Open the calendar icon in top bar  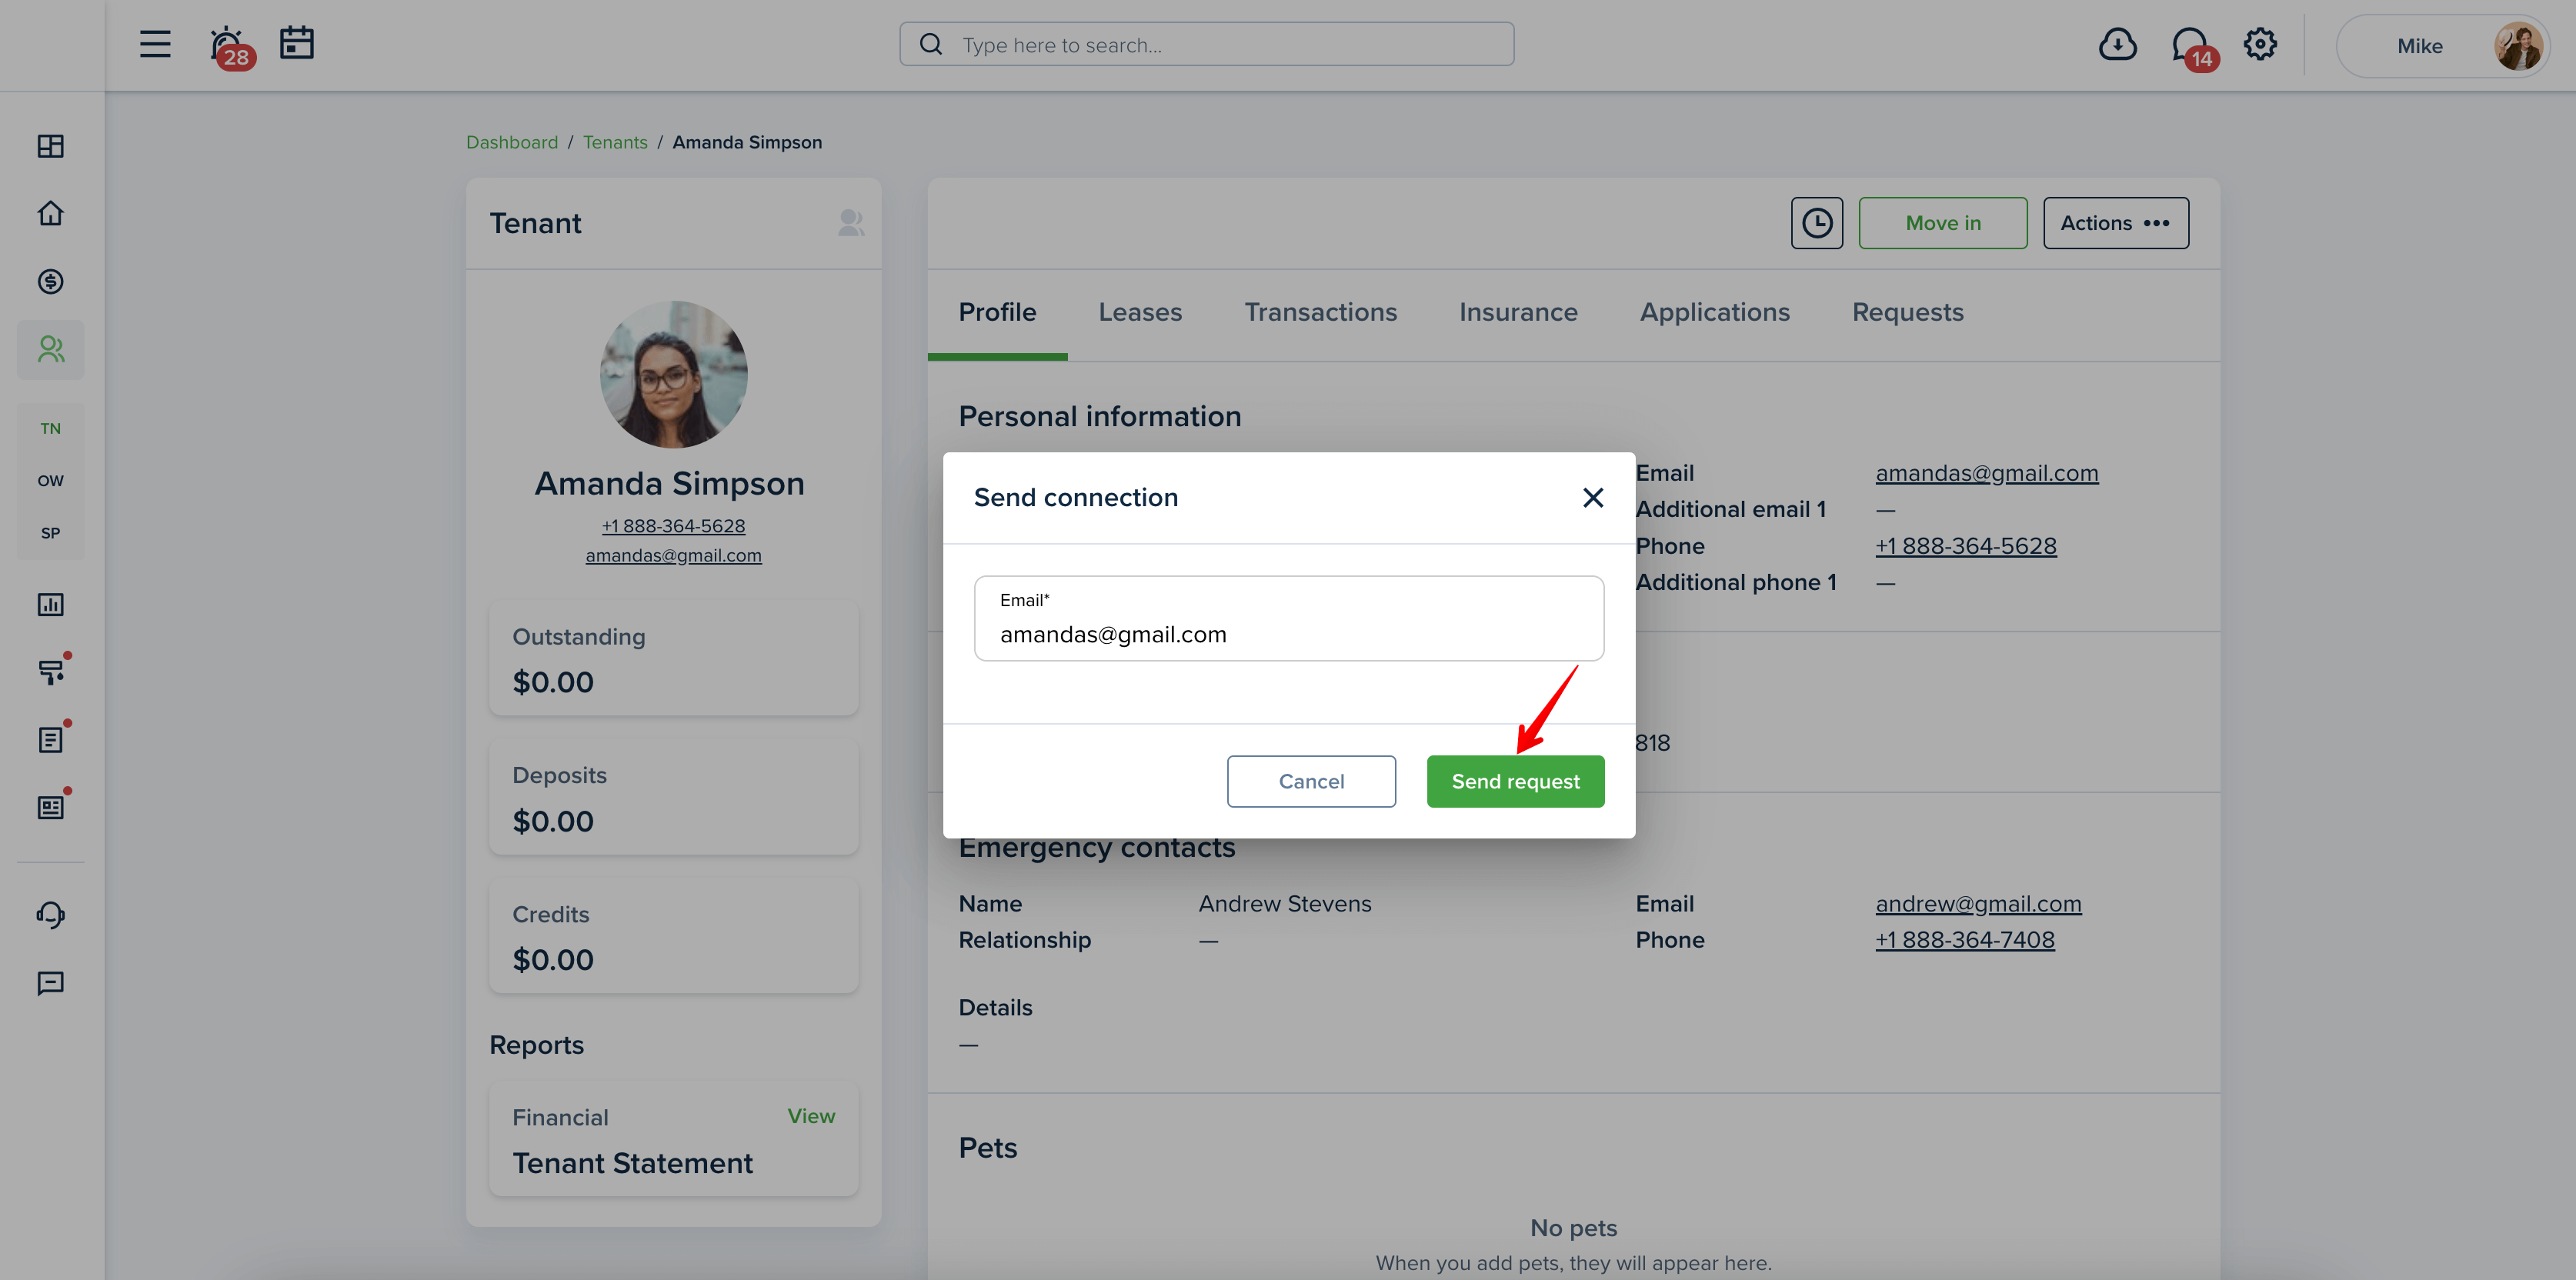click(x=297, y=43)
